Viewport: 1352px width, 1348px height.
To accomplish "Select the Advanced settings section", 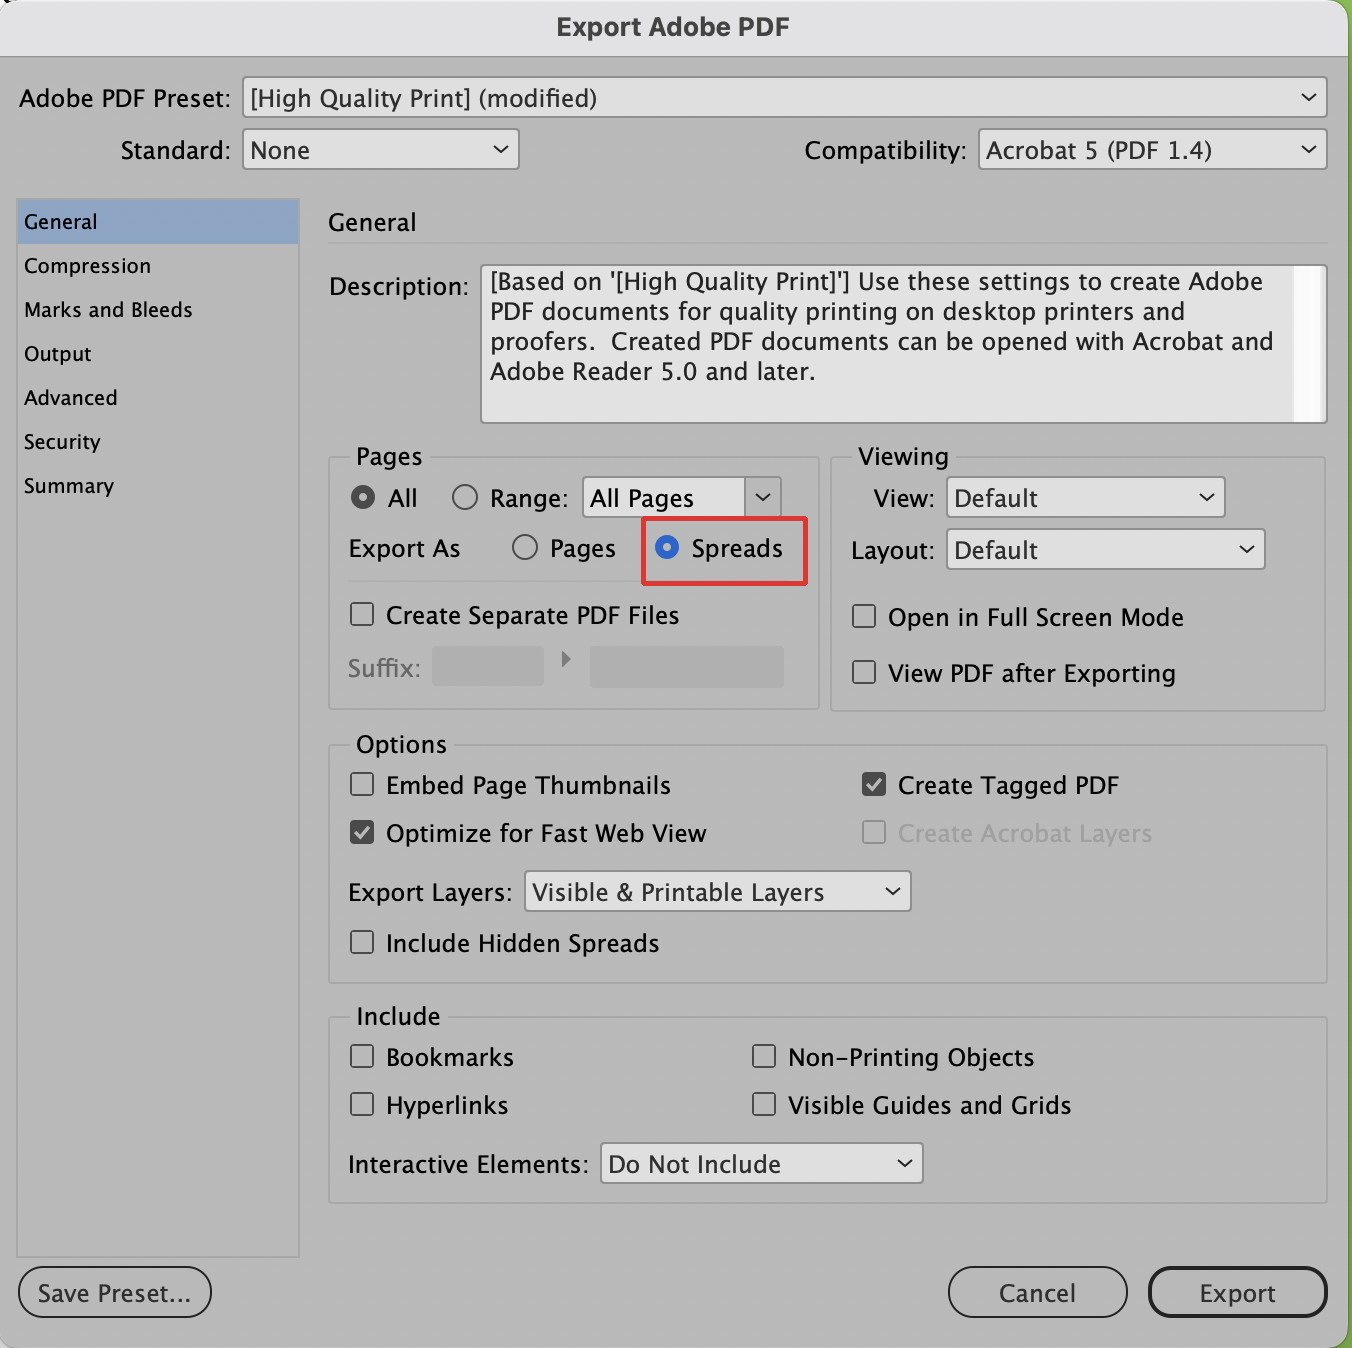I will pos(70,397).
